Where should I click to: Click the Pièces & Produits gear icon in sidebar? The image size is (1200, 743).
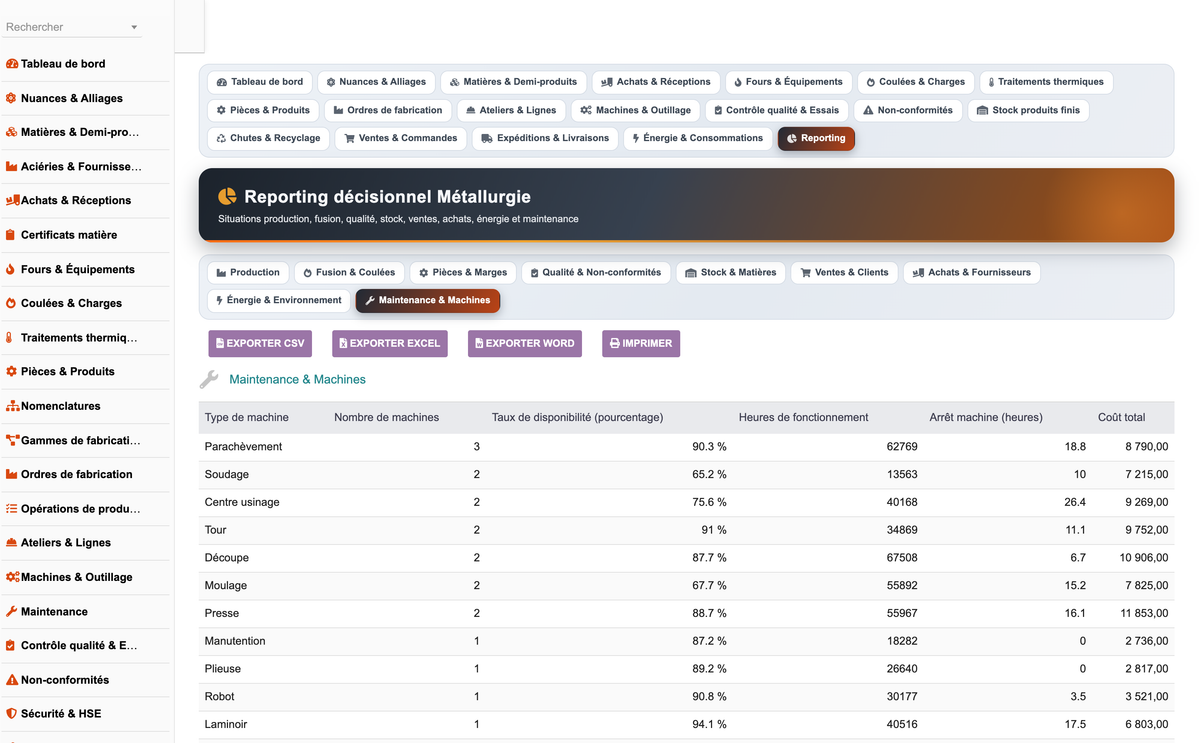coord(12,372)
